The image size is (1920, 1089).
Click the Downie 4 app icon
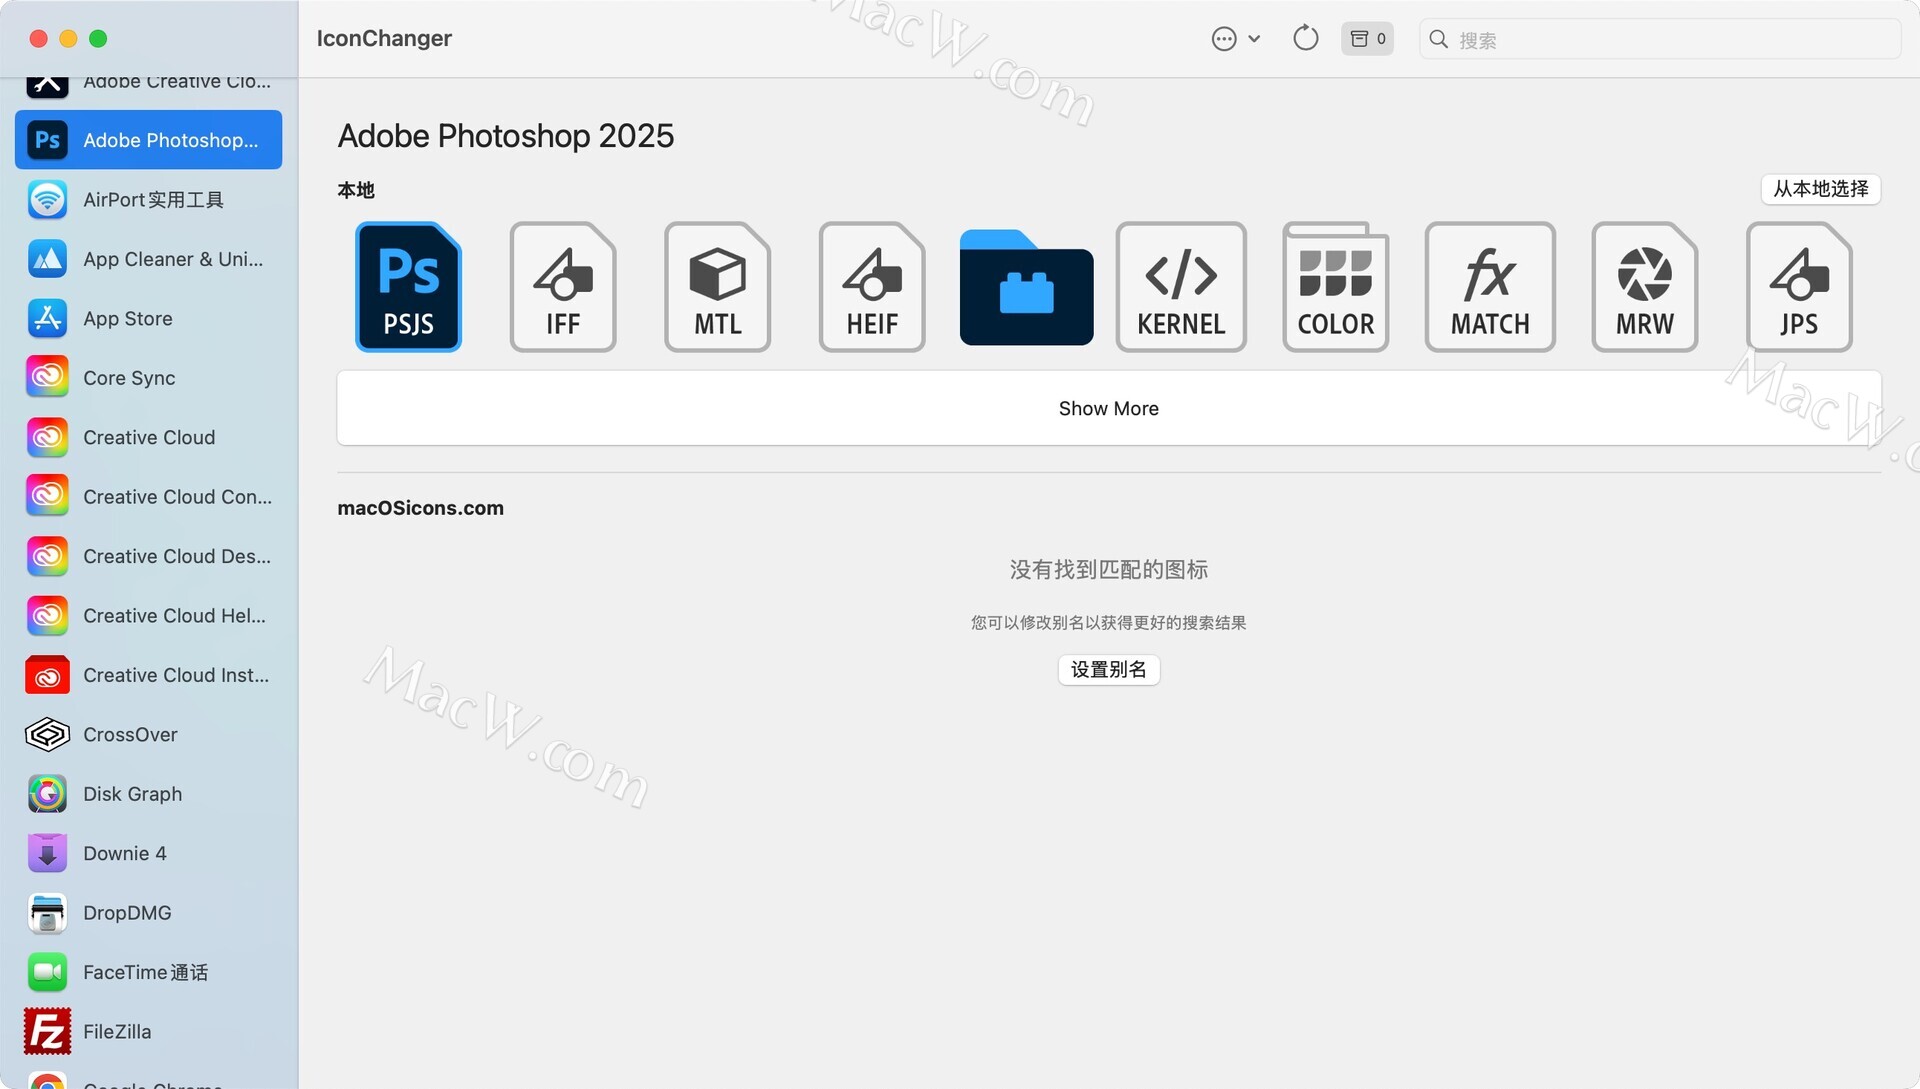click(47, 853)
